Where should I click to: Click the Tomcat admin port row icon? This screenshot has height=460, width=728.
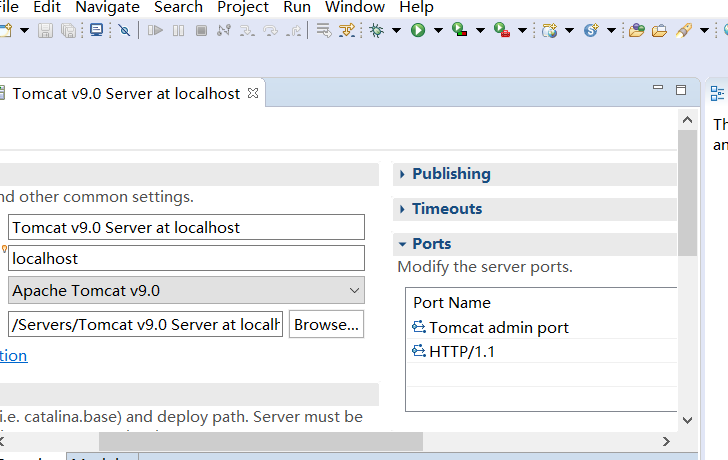click(419, 327)
